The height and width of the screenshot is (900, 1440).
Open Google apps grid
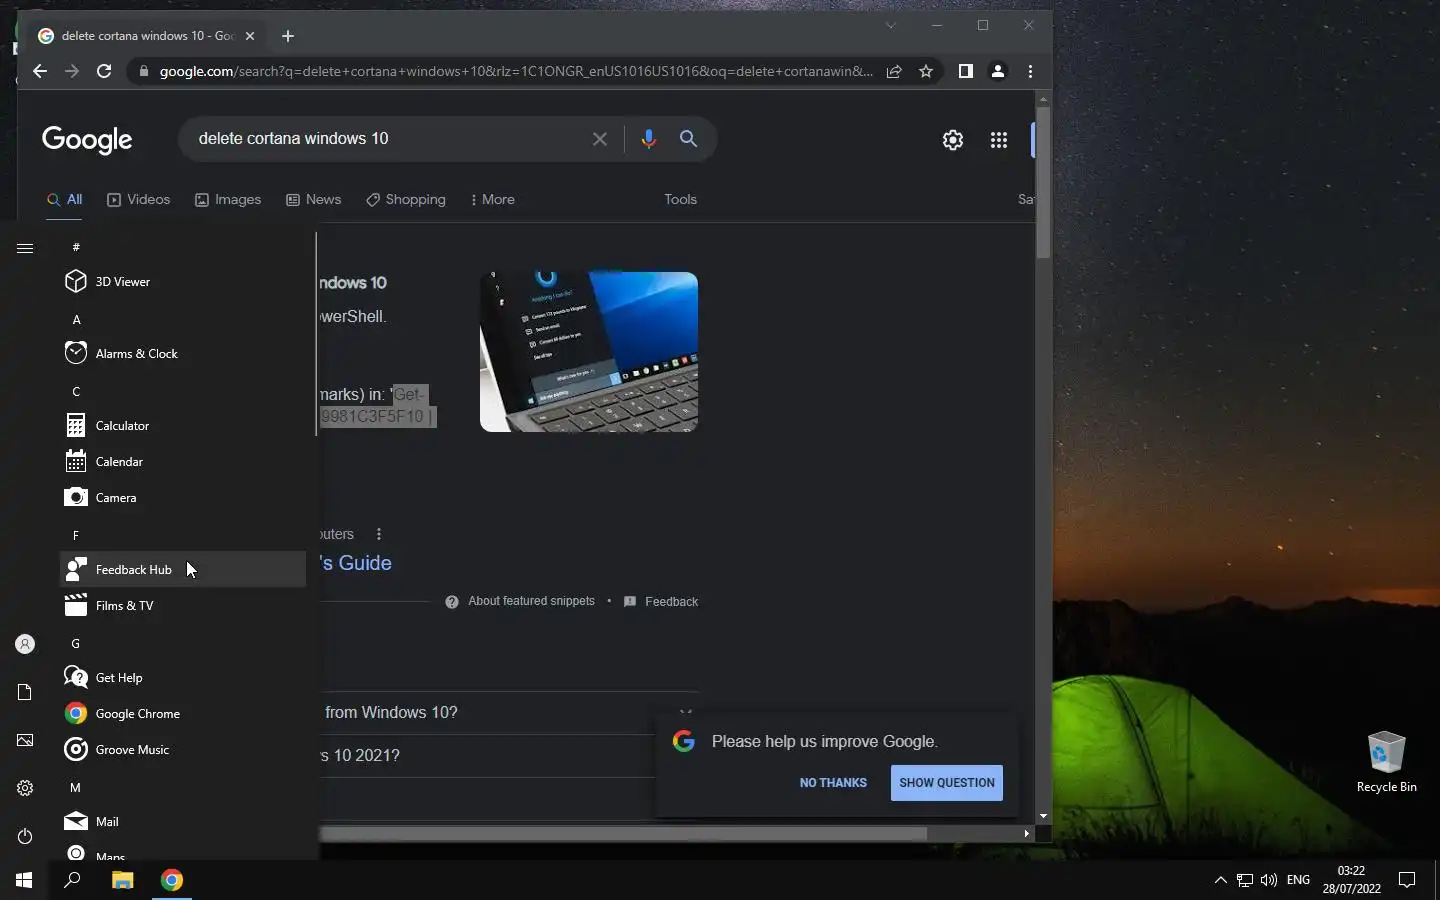(x=999, y=140)
